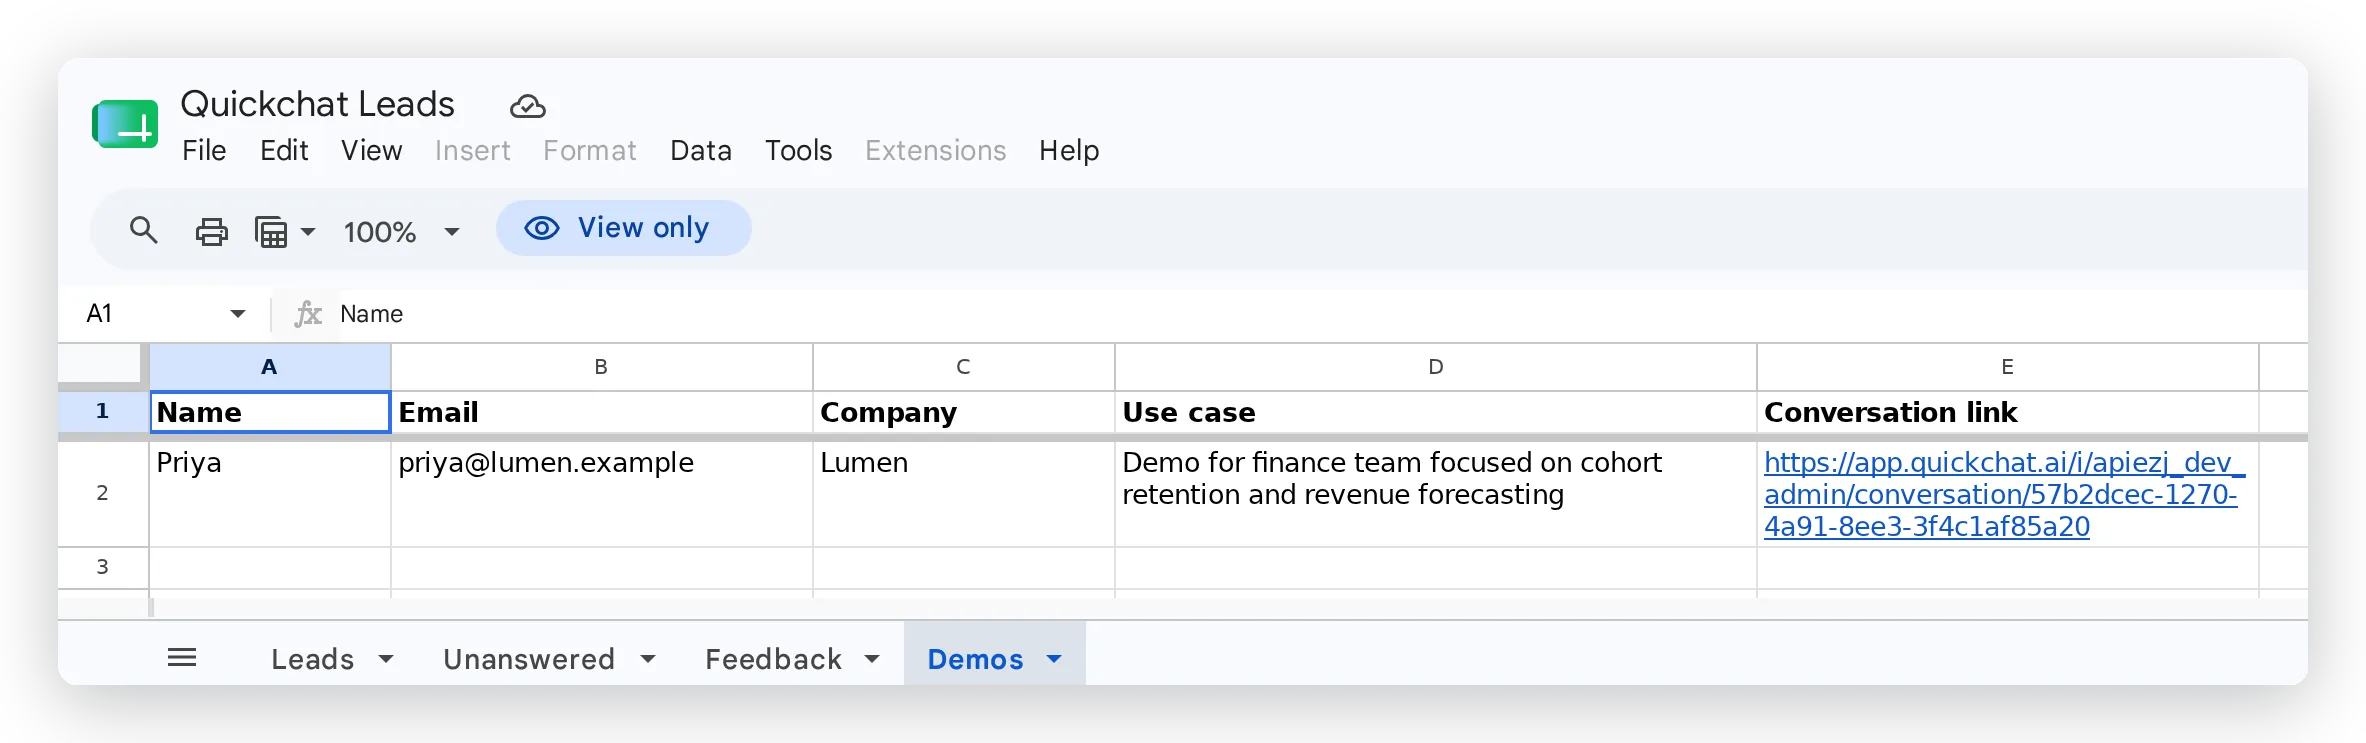Click the green Sheets app logo
This screenshot has width=2366, height=743.
125,124
